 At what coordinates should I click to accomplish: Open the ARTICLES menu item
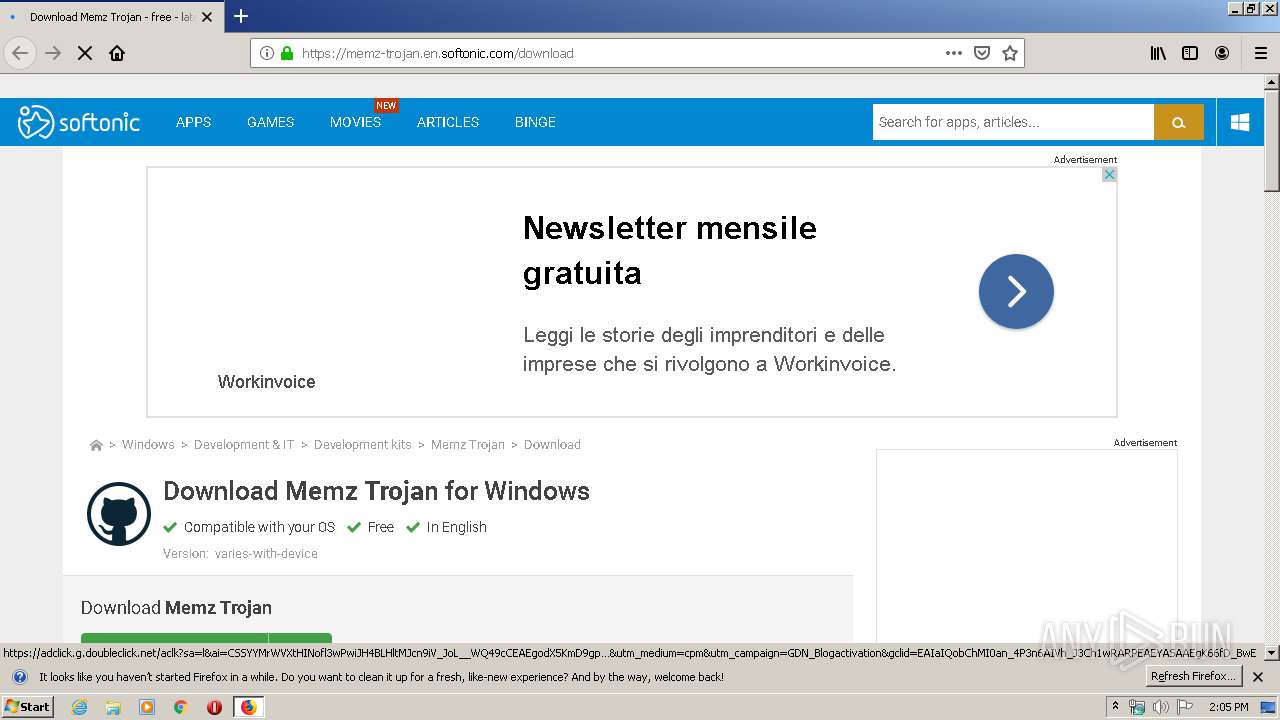(448, 122)
